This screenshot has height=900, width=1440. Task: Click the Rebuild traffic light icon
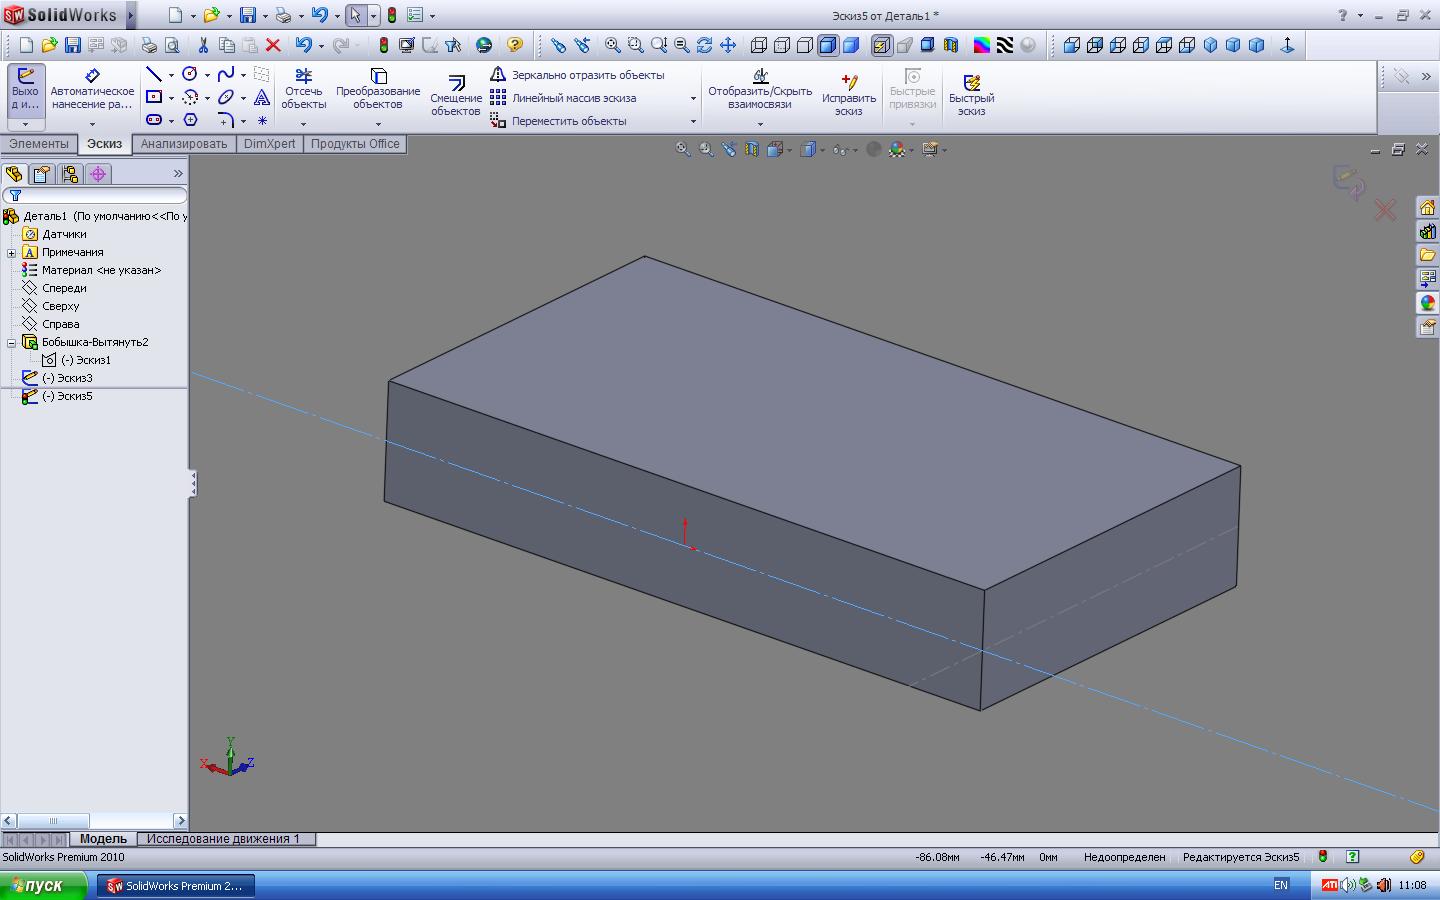[x=383, y=45]
